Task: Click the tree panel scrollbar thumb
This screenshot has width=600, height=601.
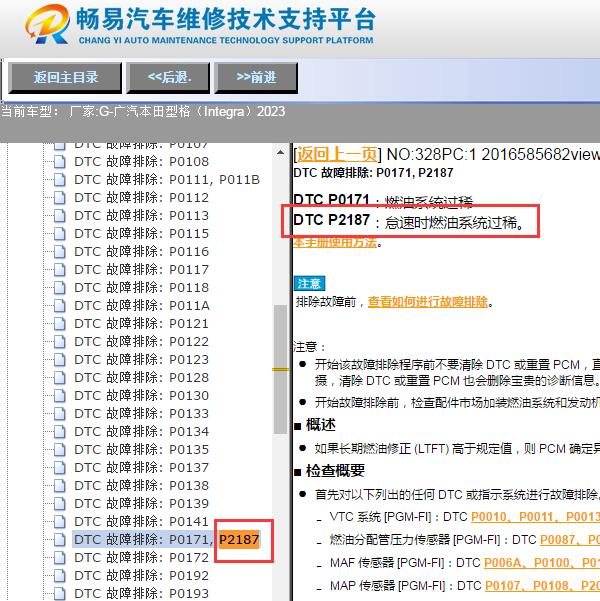Action: click(x=281, y=369)
